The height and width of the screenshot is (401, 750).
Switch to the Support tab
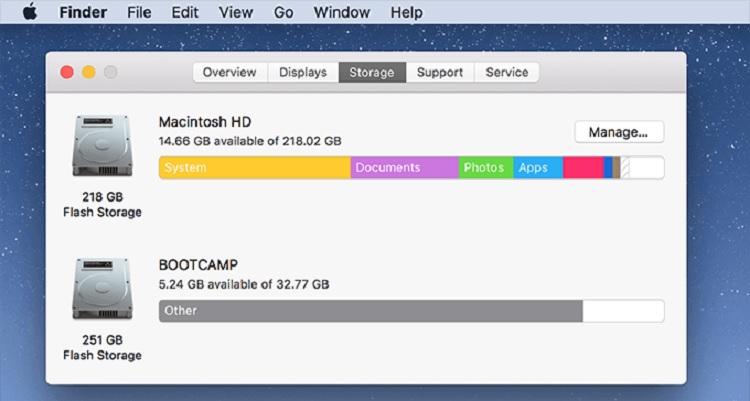[440, 72]
